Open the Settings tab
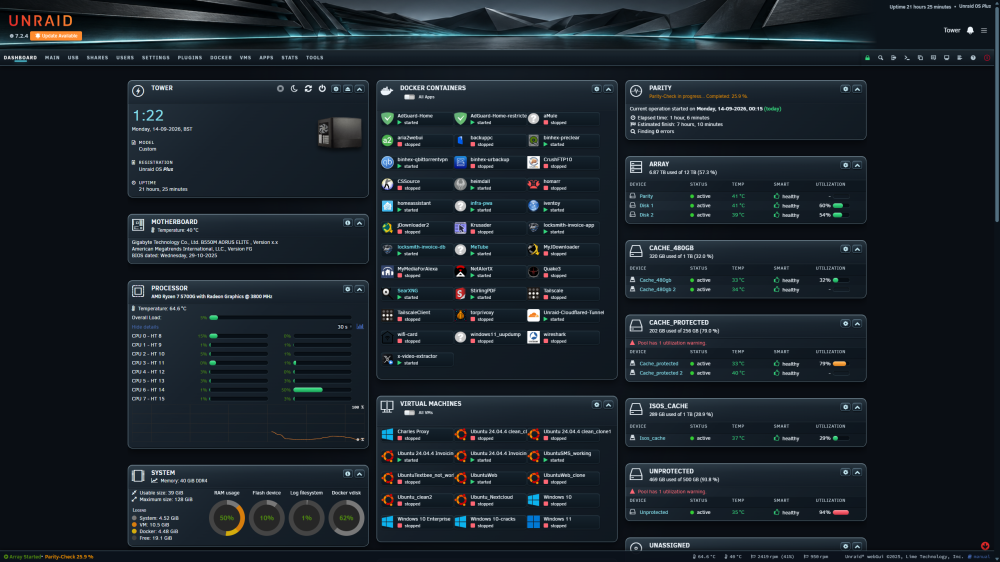 pos(156,57)
